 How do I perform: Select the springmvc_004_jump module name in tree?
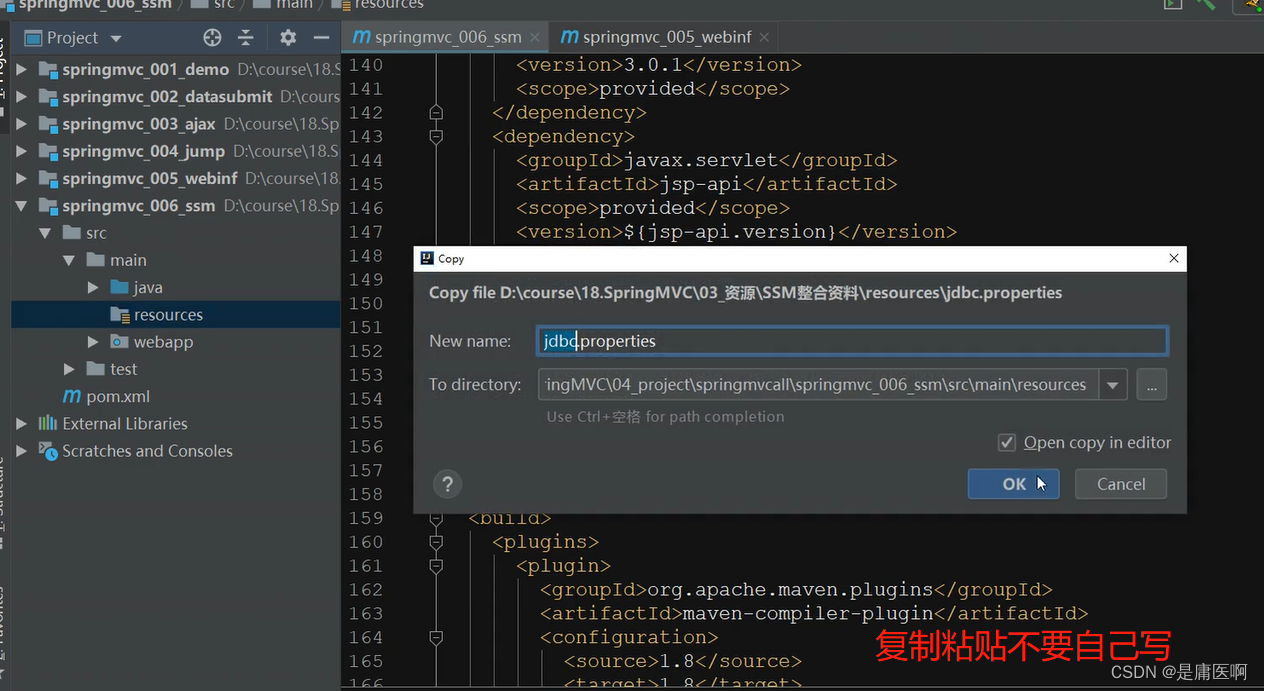click(x=143, y=151)
